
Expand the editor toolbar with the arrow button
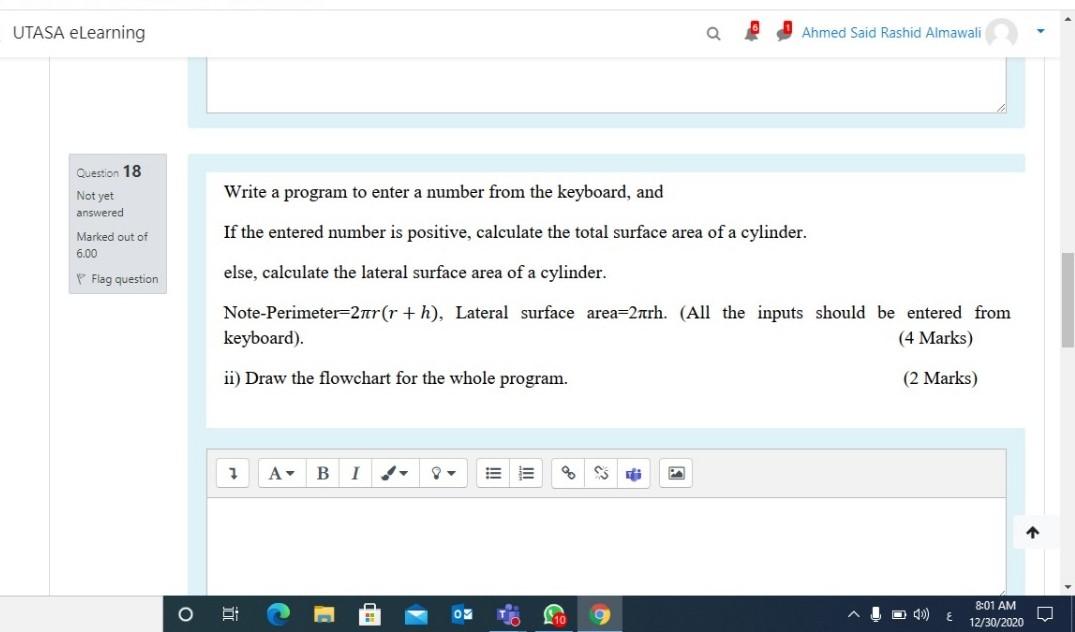pyautogui.click(x=232, y=473)
